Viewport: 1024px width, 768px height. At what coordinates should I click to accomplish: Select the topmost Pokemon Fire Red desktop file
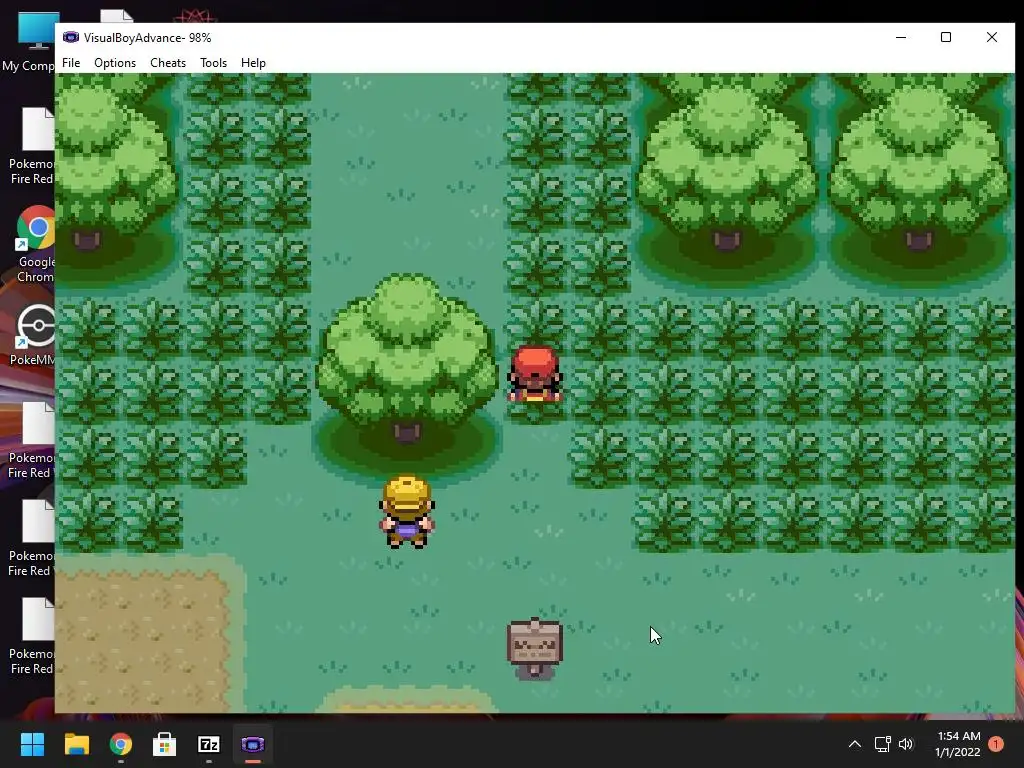point(33,146)
